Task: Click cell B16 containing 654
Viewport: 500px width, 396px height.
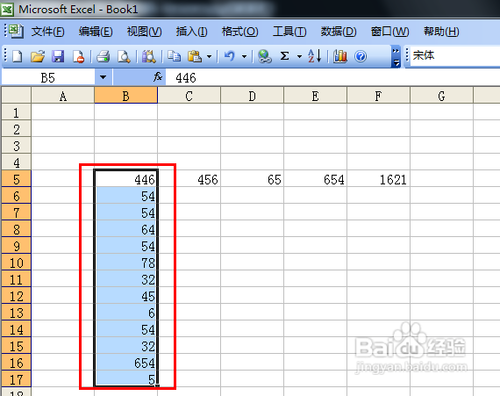Action: (x=126, y=362)
